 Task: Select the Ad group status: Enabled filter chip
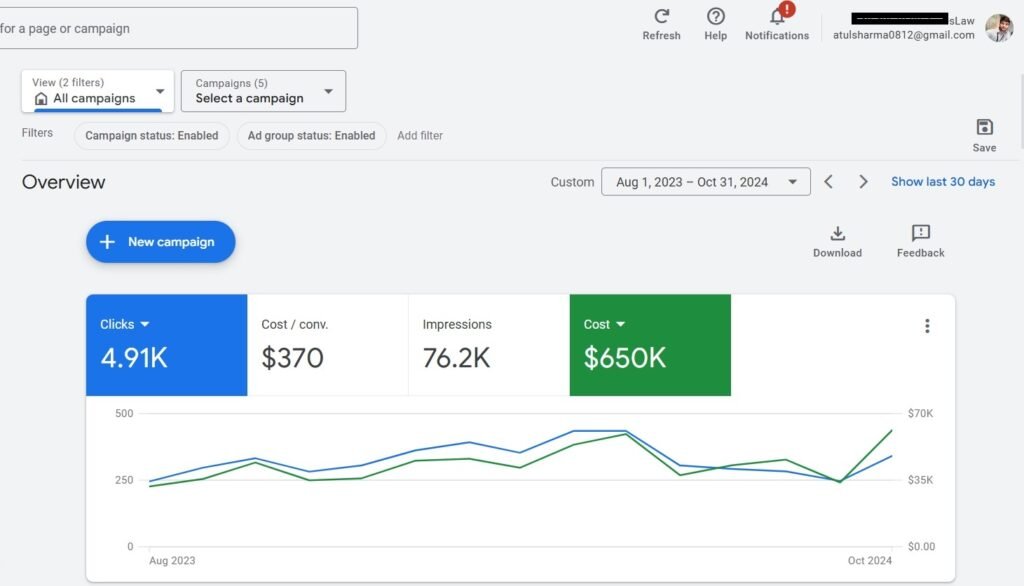tap(311, 135)
